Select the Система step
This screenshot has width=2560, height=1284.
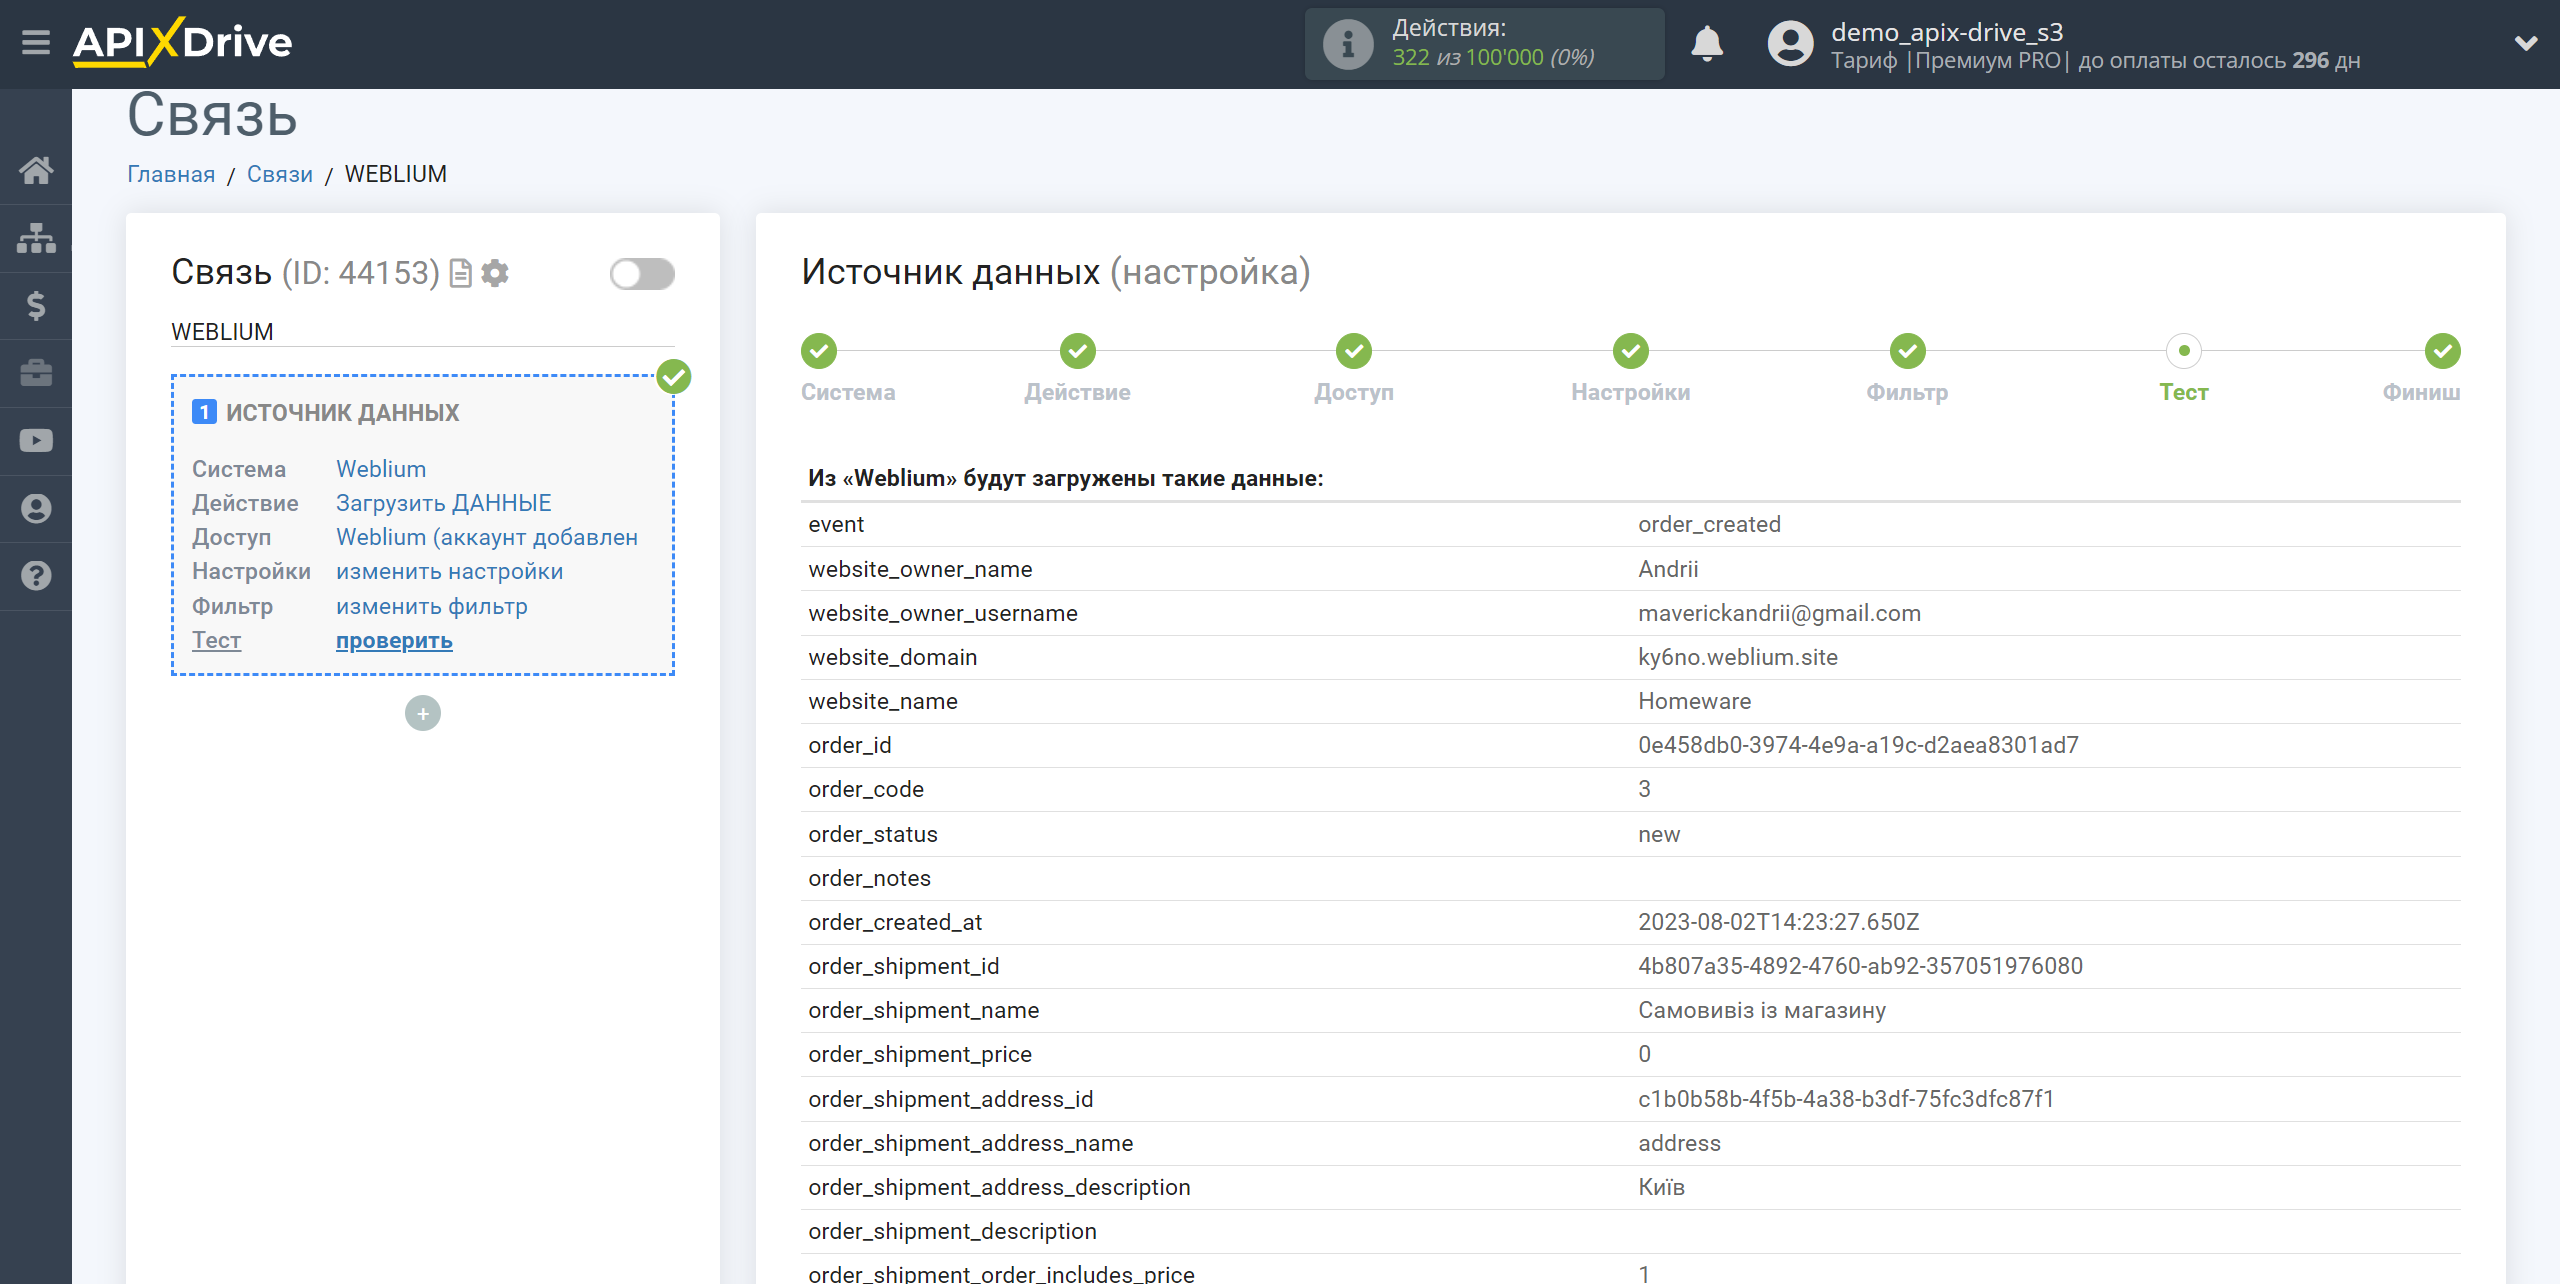click(848, 392)
